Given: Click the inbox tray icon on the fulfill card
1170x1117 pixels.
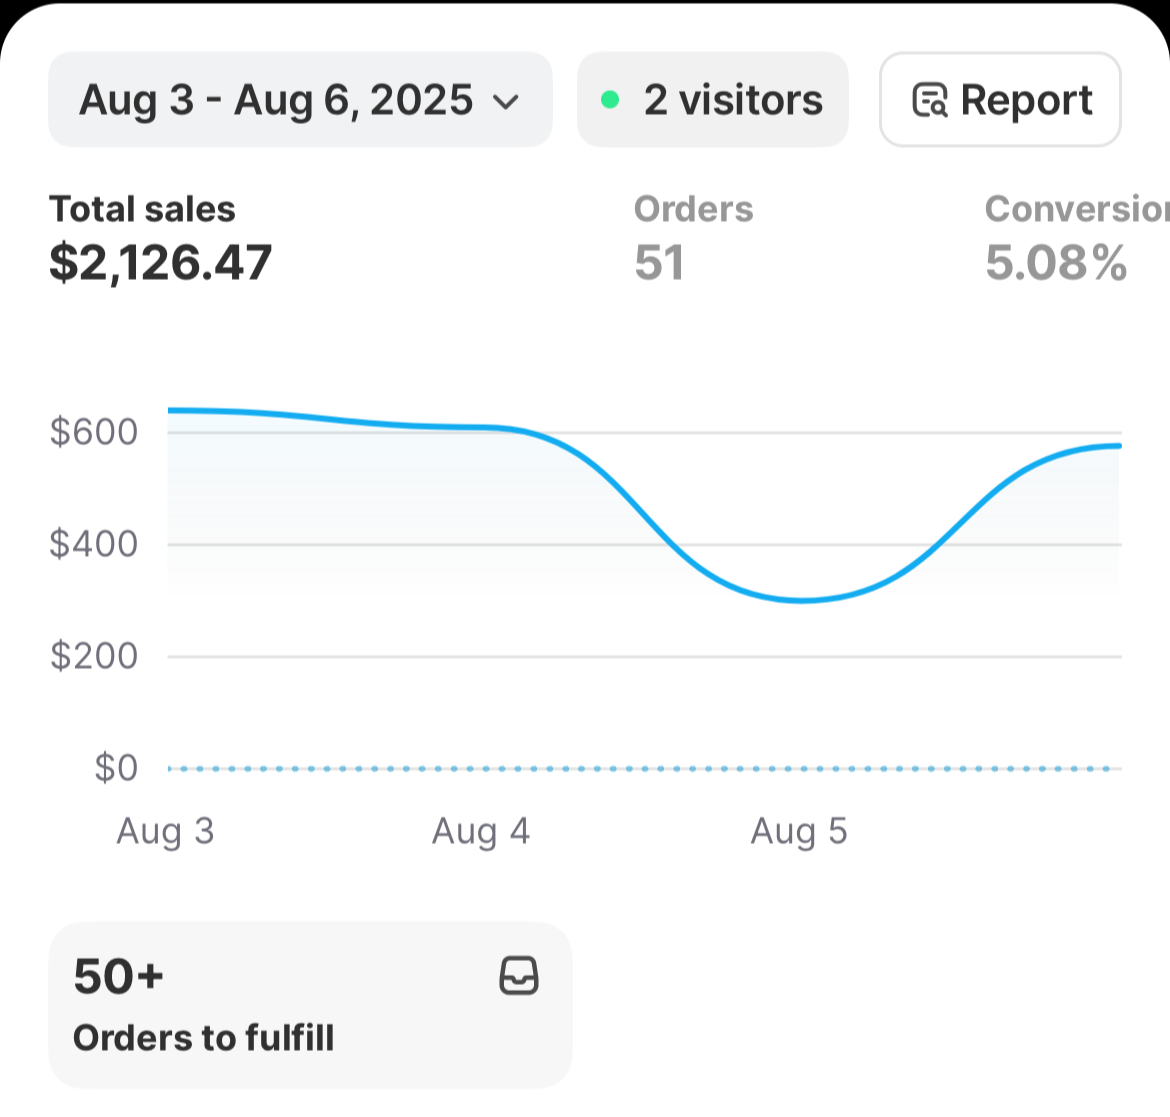Looking at the screenshot, I should [519, 975].
